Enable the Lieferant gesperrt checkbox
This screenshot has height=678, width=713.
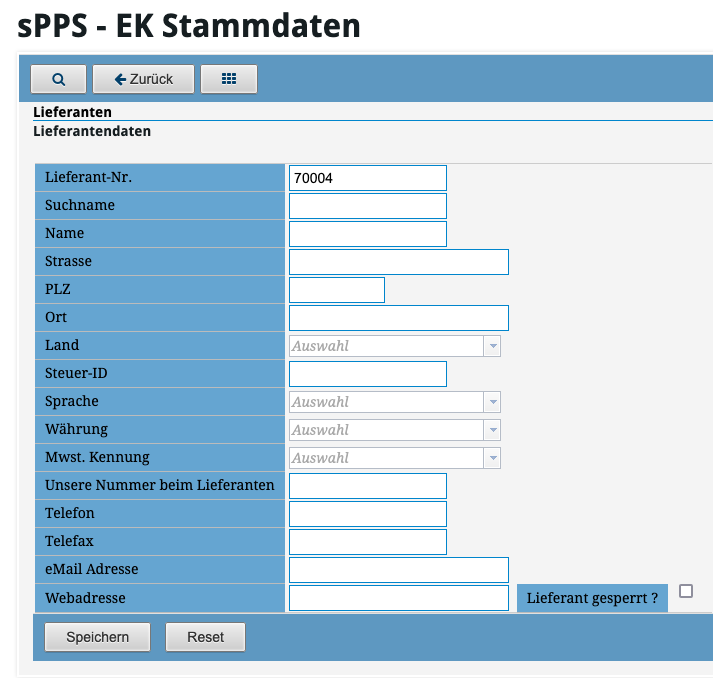tap(685, 591)
